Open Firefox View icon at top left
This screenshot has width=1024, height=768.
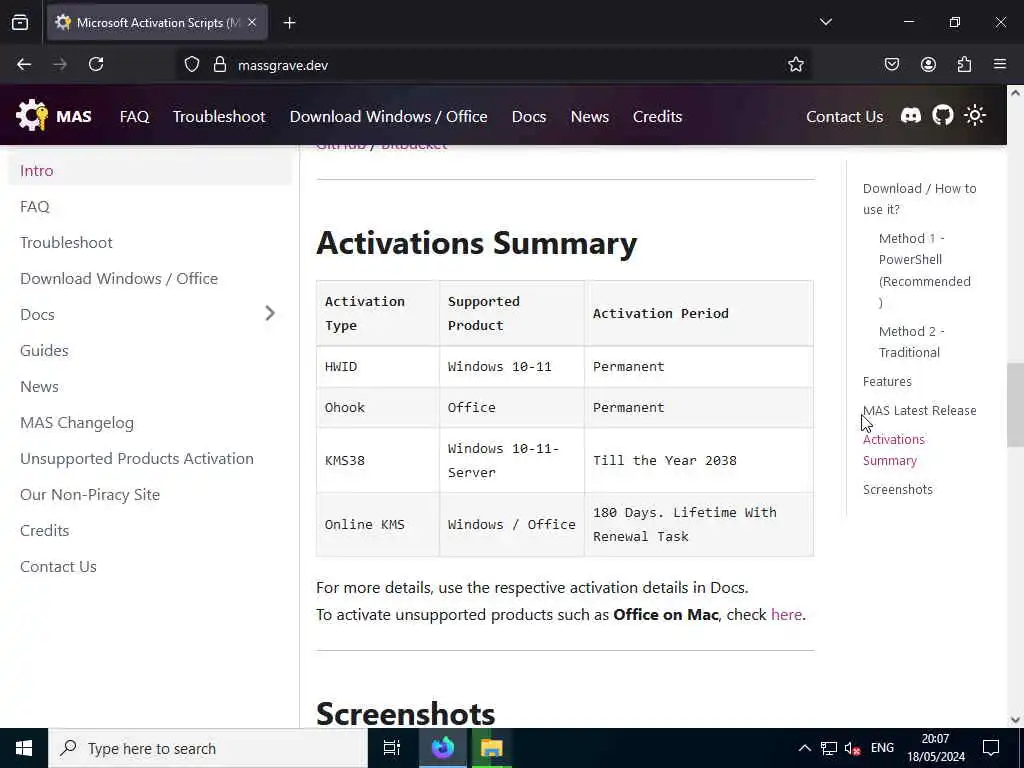(x=20, y=22)
